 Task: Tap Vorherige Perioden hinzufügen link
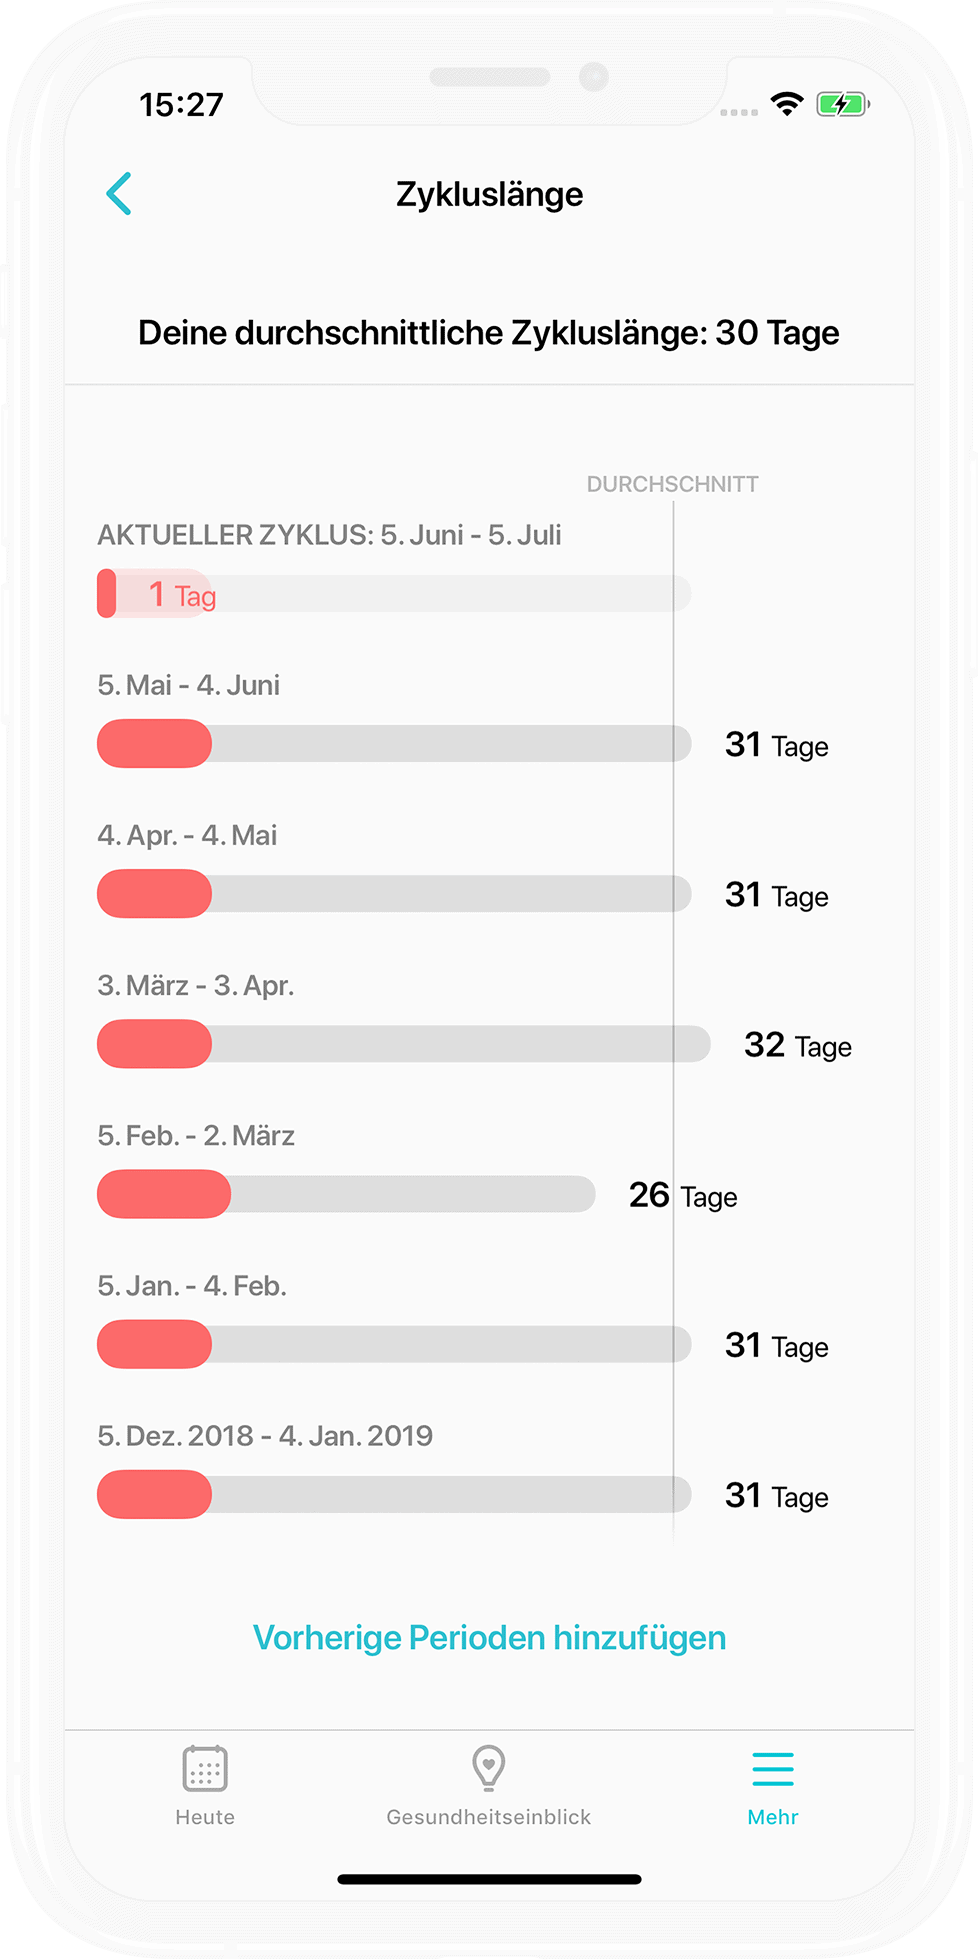489,1638
